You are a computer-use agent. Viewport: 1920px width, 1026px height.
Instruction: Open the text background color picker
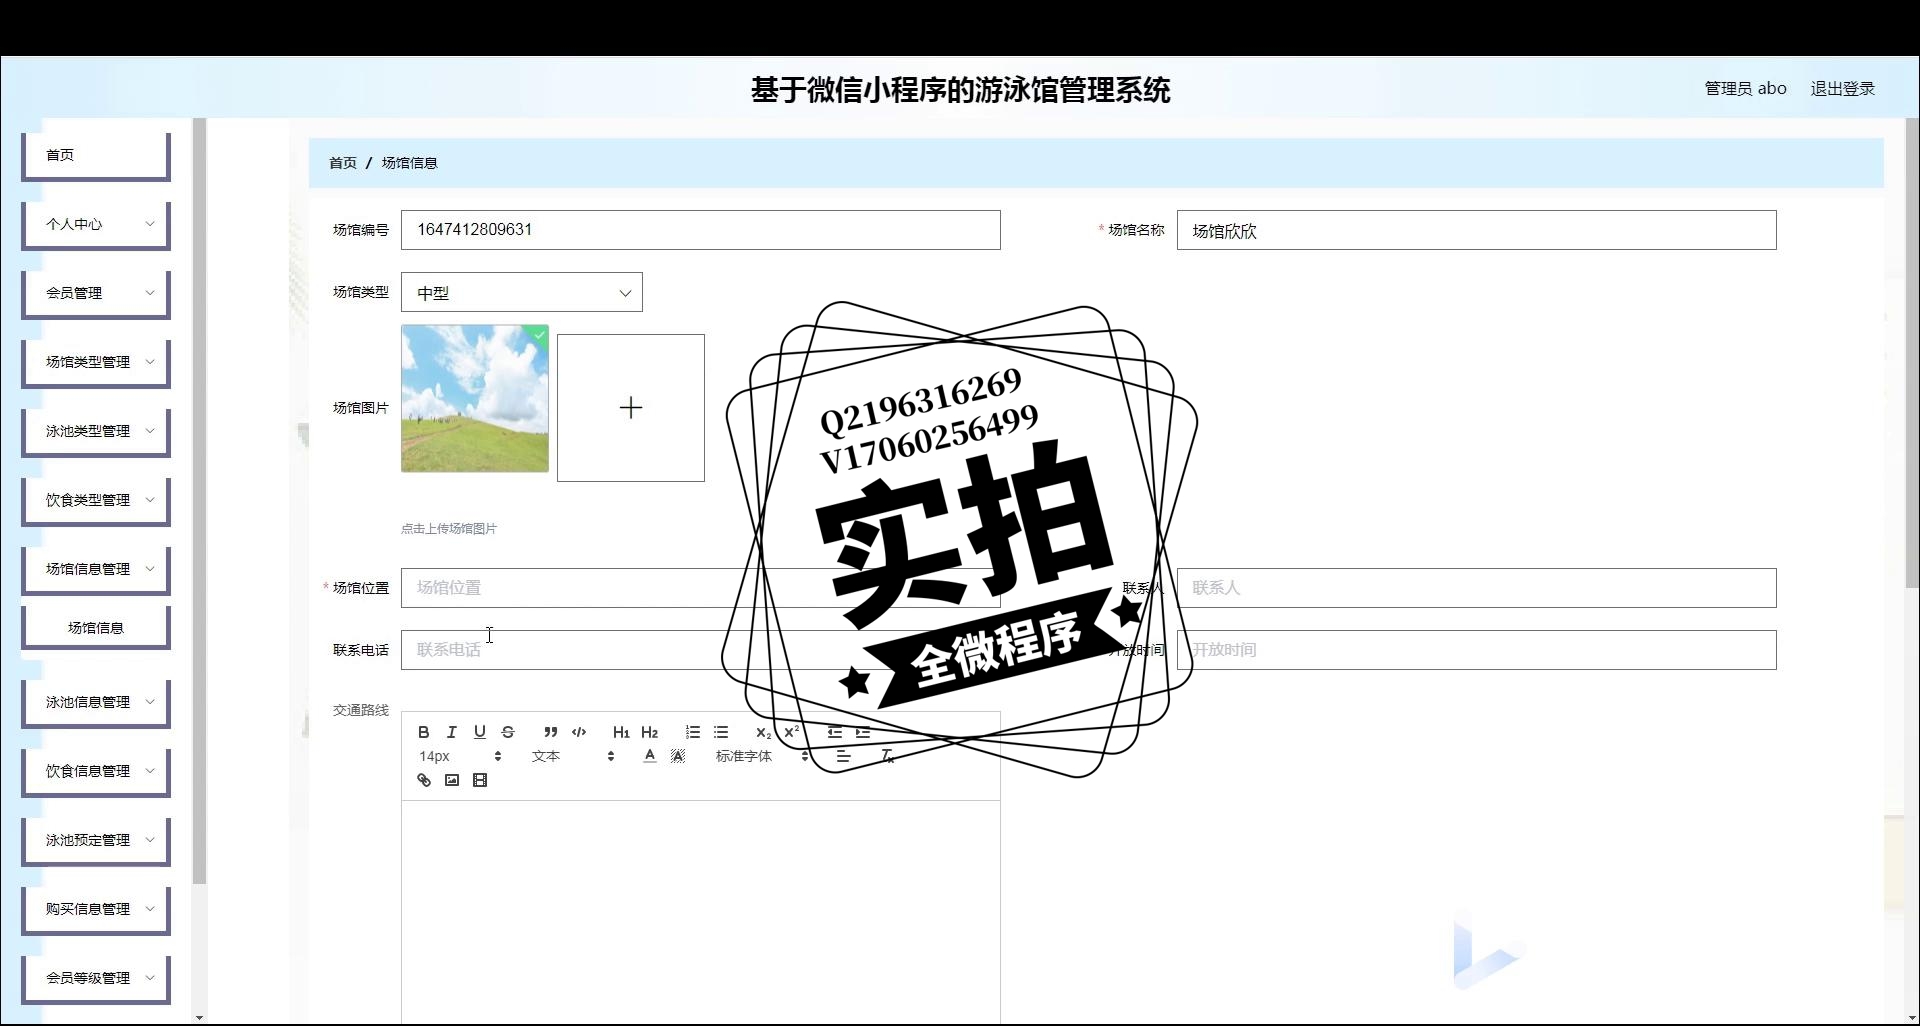678,756
